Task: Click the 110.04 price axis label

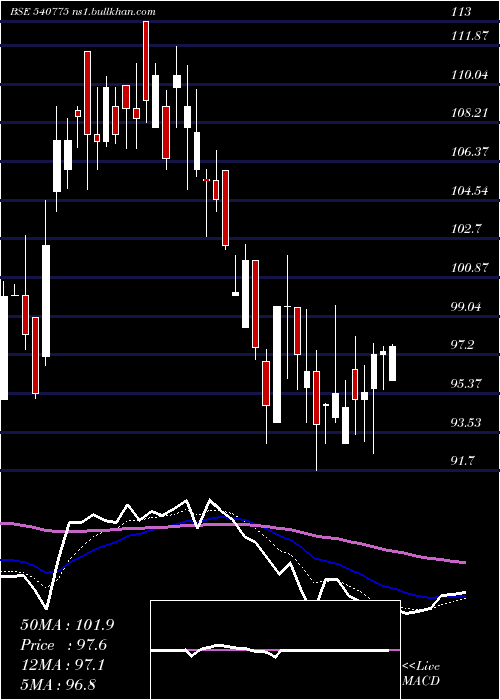Action: click(x=469, y=75)
